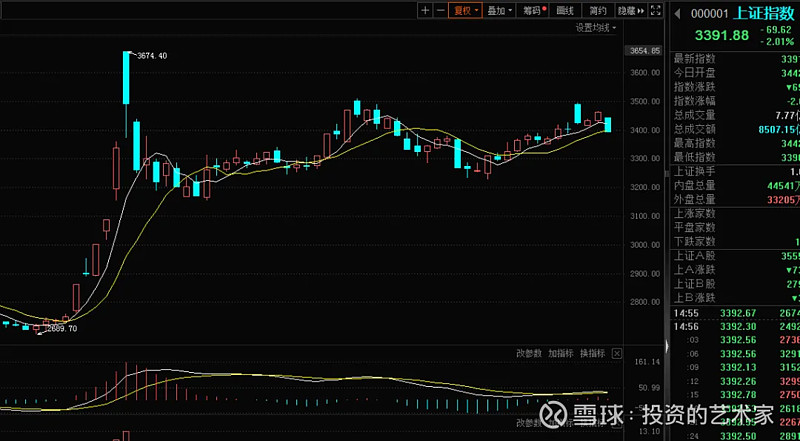Select the 总成交量 row
This screenshot has width=800, height=441.
coord(735,115)
